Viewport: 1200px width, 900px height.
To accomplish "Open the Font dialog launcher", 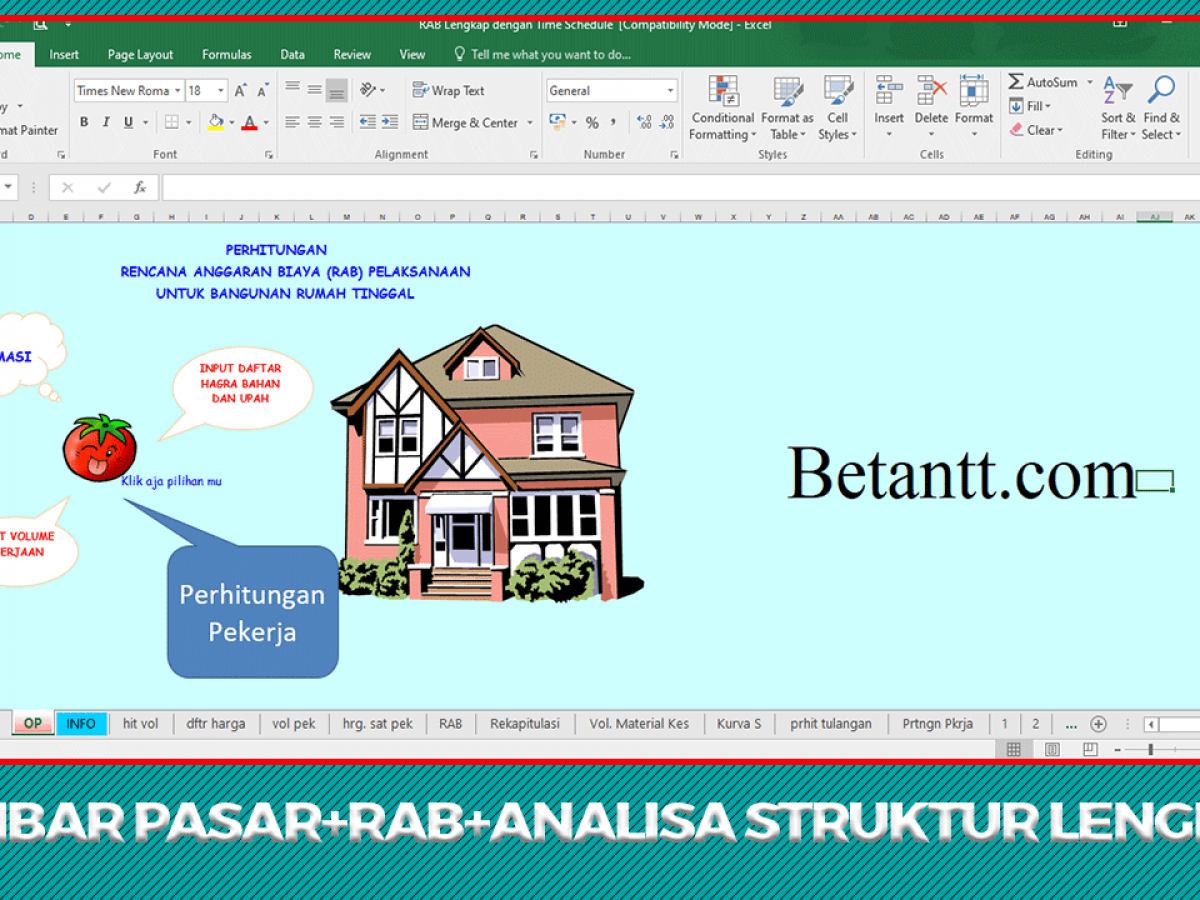I will (x=268, y=155).
